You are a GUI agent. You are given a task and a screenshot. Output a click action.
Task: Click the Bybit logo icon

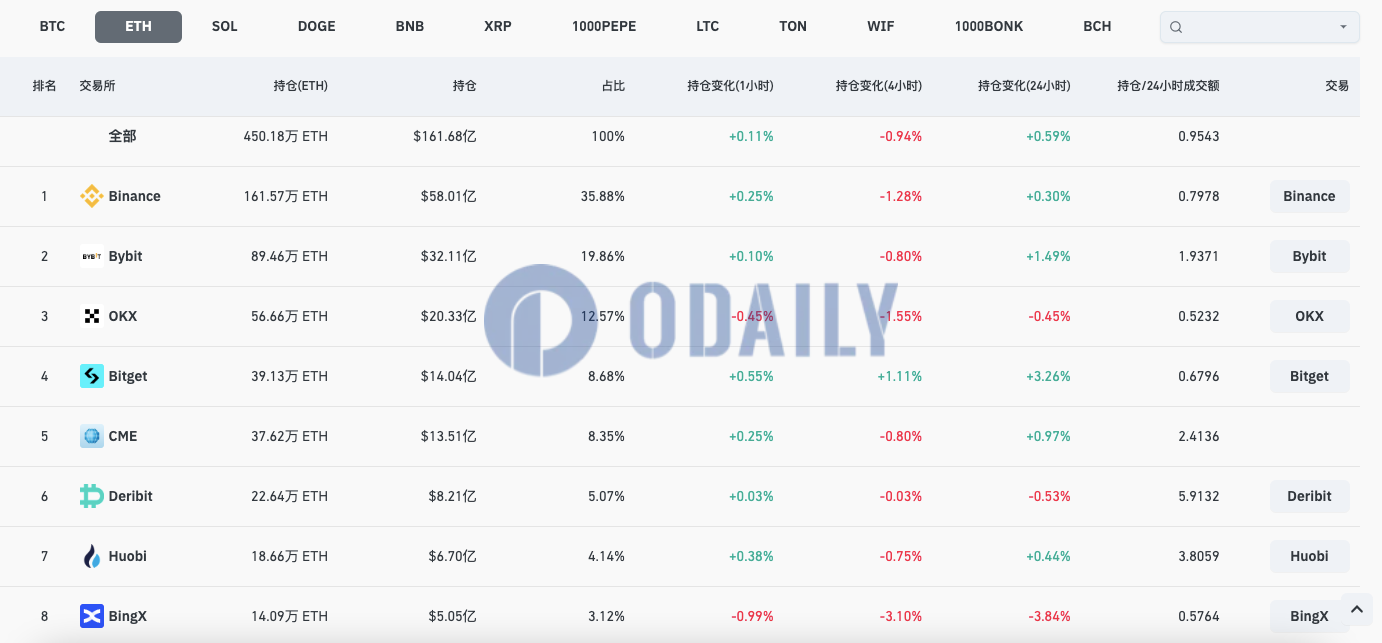[91, 256]
